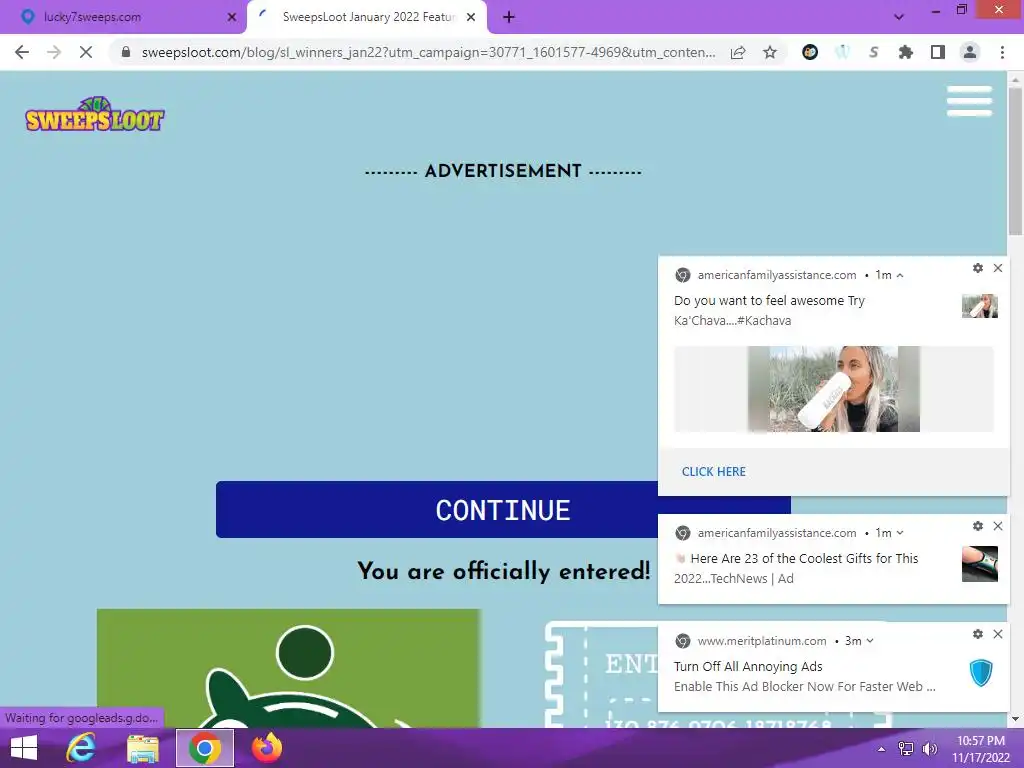Dismiss the Coolest Gifts notification
This screenshot has width=1024, height=768.
click(x=998, y=526)
